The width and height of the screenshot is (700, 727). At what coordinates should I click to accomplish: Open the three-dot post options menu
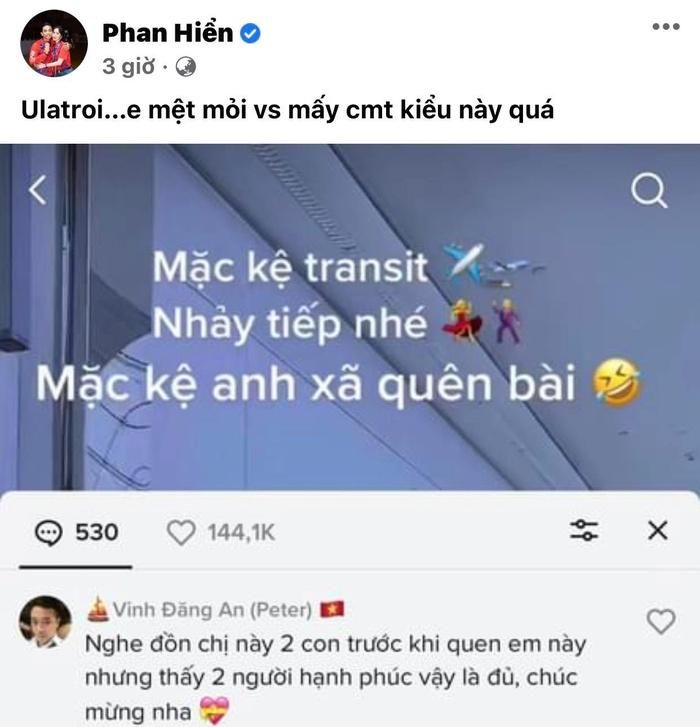click(666, 26)
